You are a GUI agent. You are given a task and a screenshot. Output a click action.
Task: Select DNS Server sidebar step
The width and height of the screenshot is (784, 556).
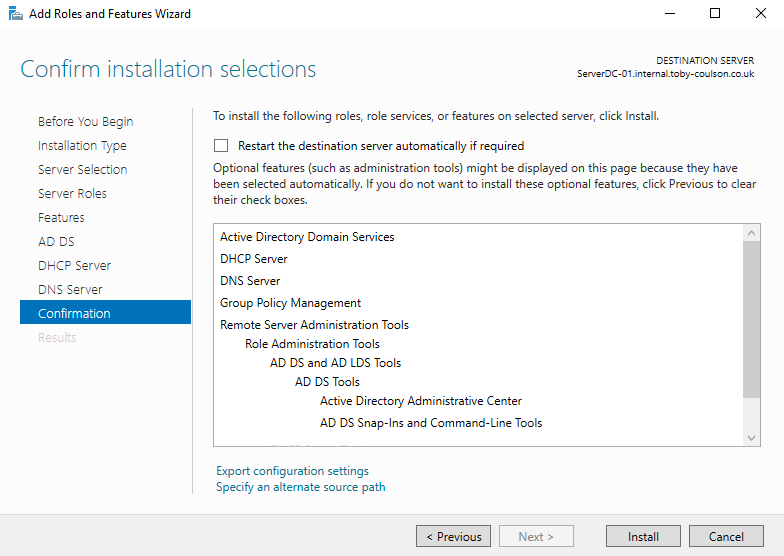coord(70,289)
